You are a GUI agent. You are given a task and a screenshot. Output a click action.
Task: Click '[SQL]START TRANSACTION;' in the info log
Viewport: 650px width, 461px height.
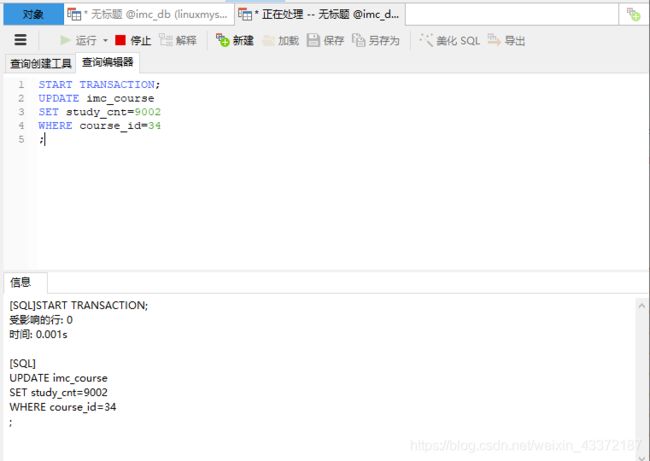[79, 306]
